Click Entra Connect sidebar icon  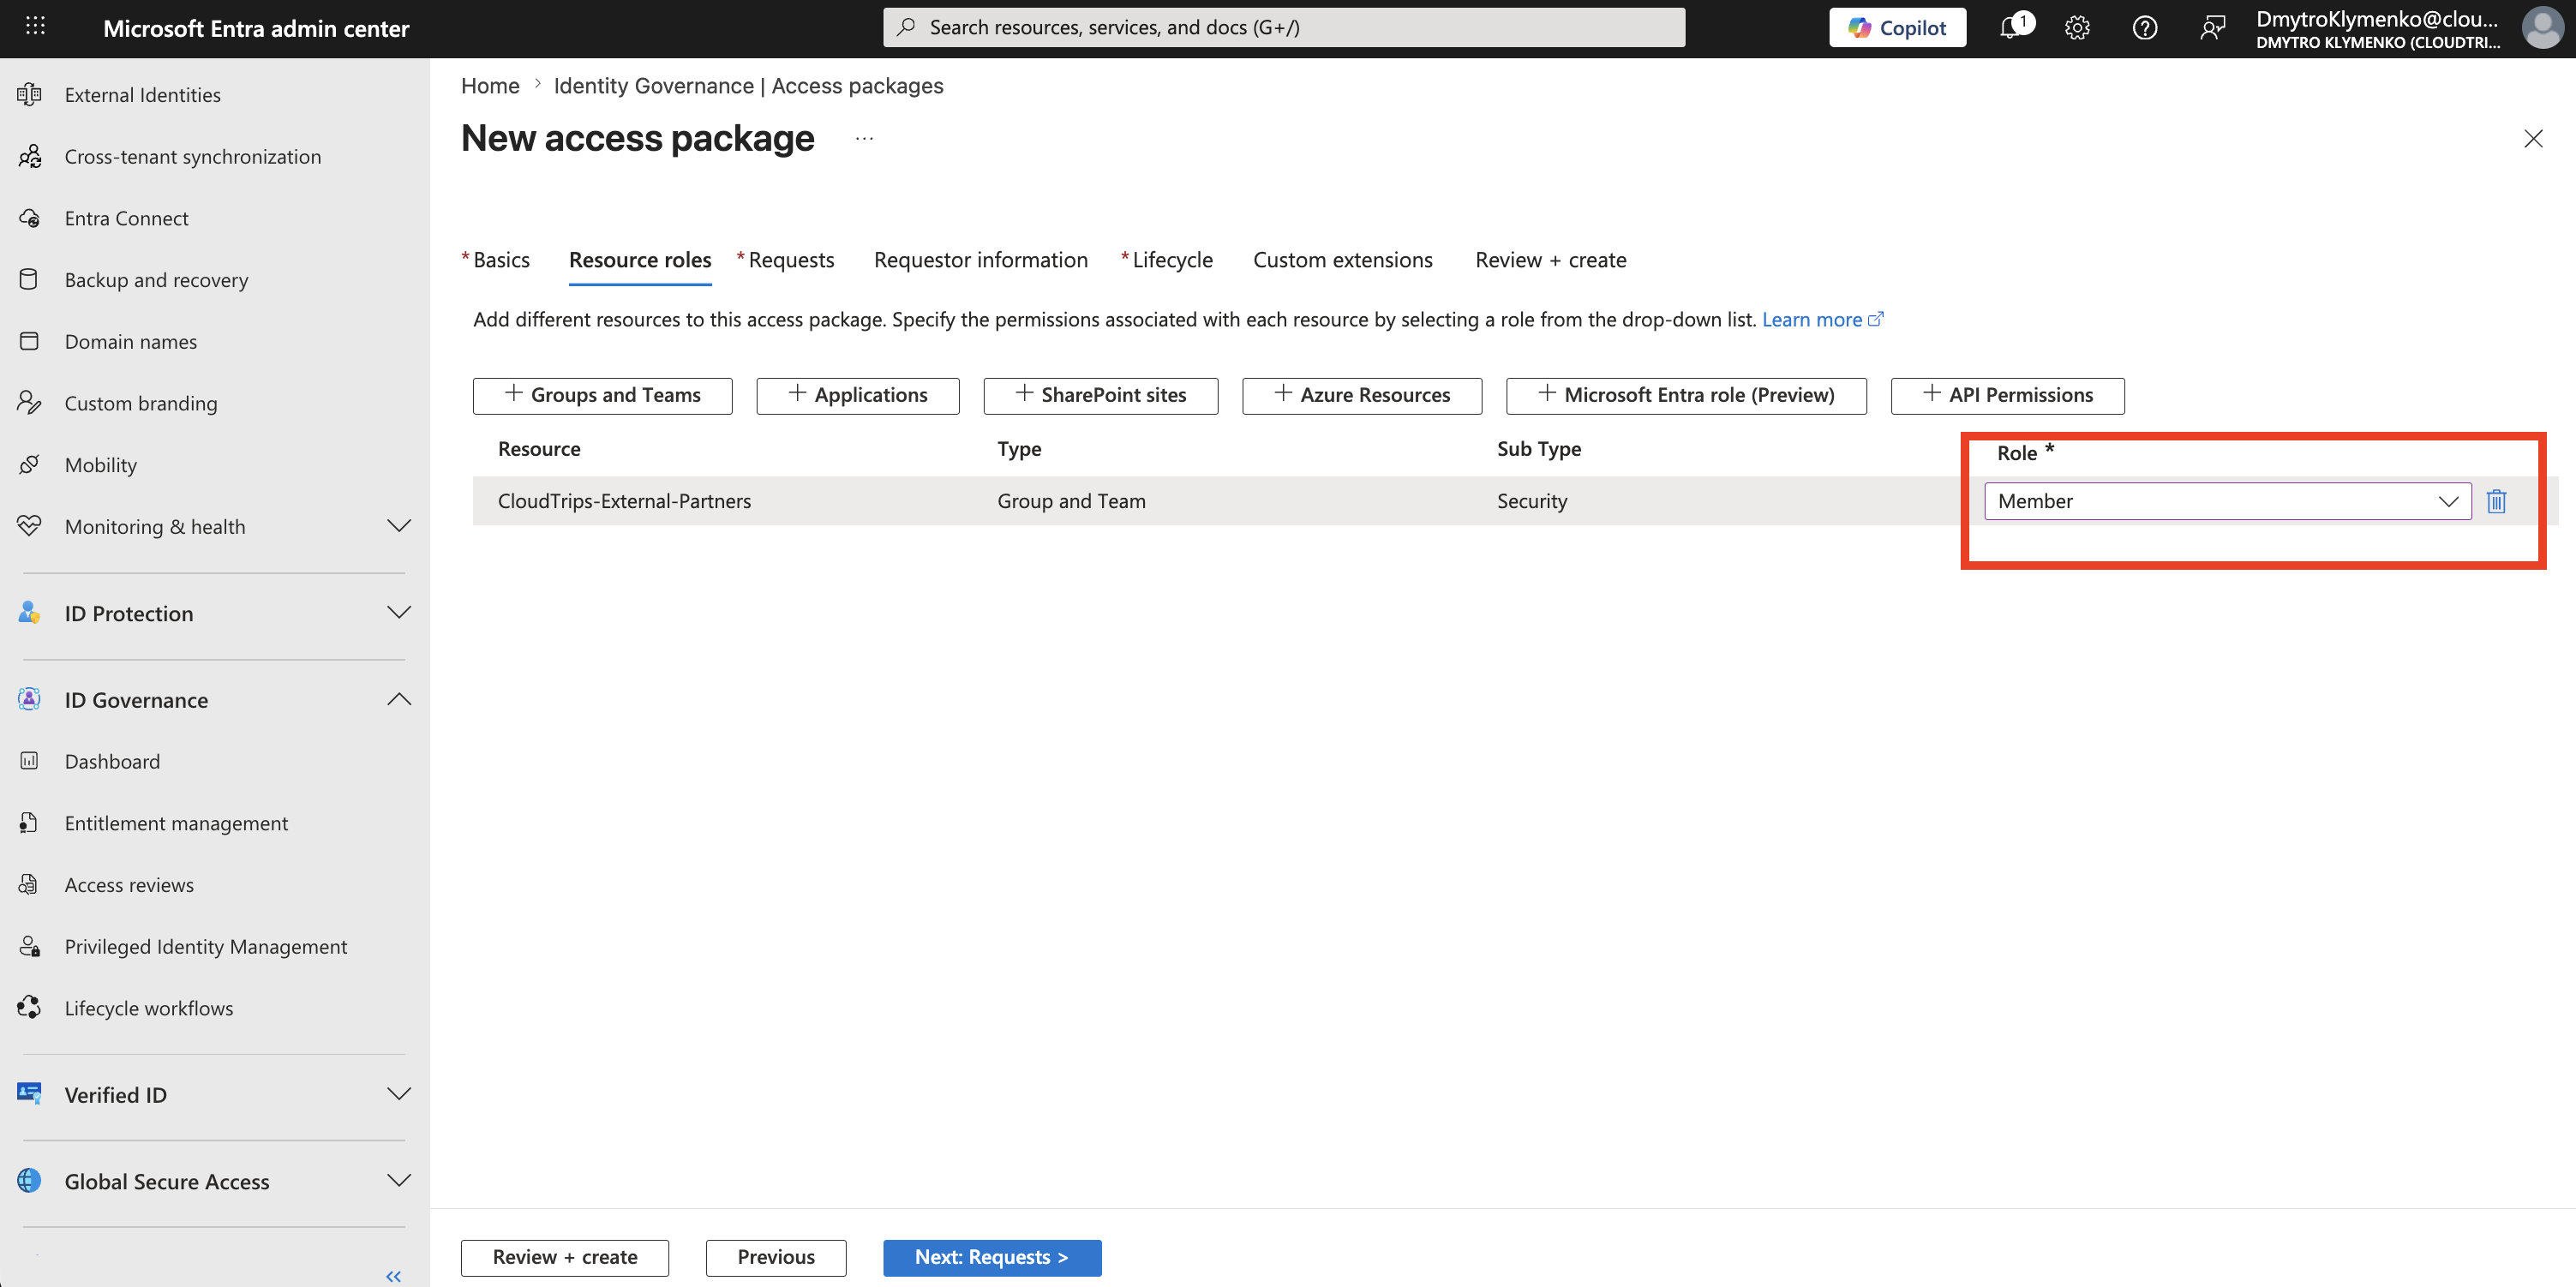[x=29, y=218]
